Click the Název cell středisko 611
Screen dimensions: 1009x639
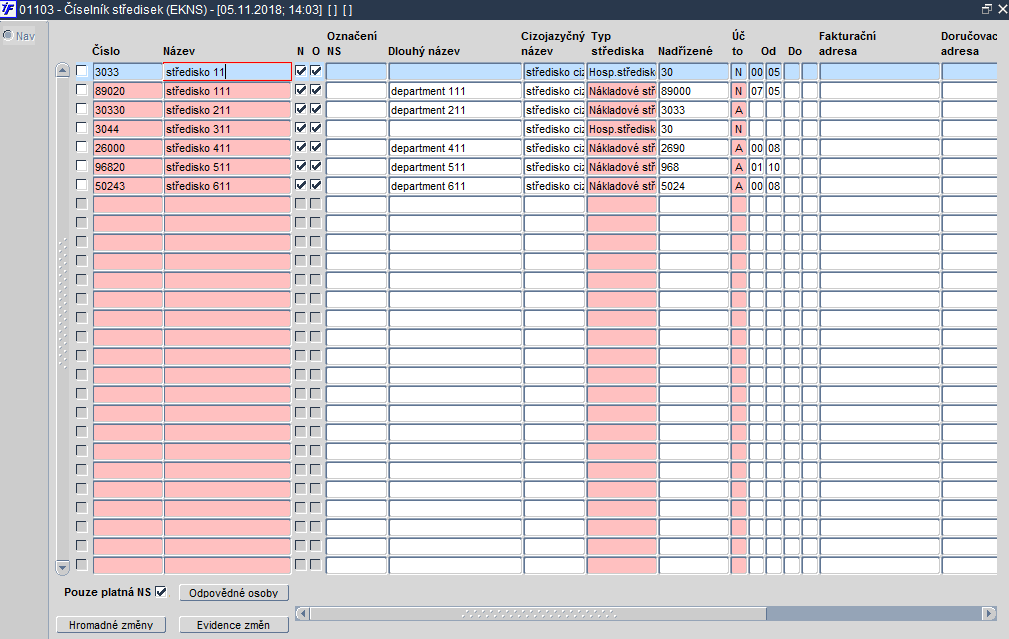[x=228, y=186]
